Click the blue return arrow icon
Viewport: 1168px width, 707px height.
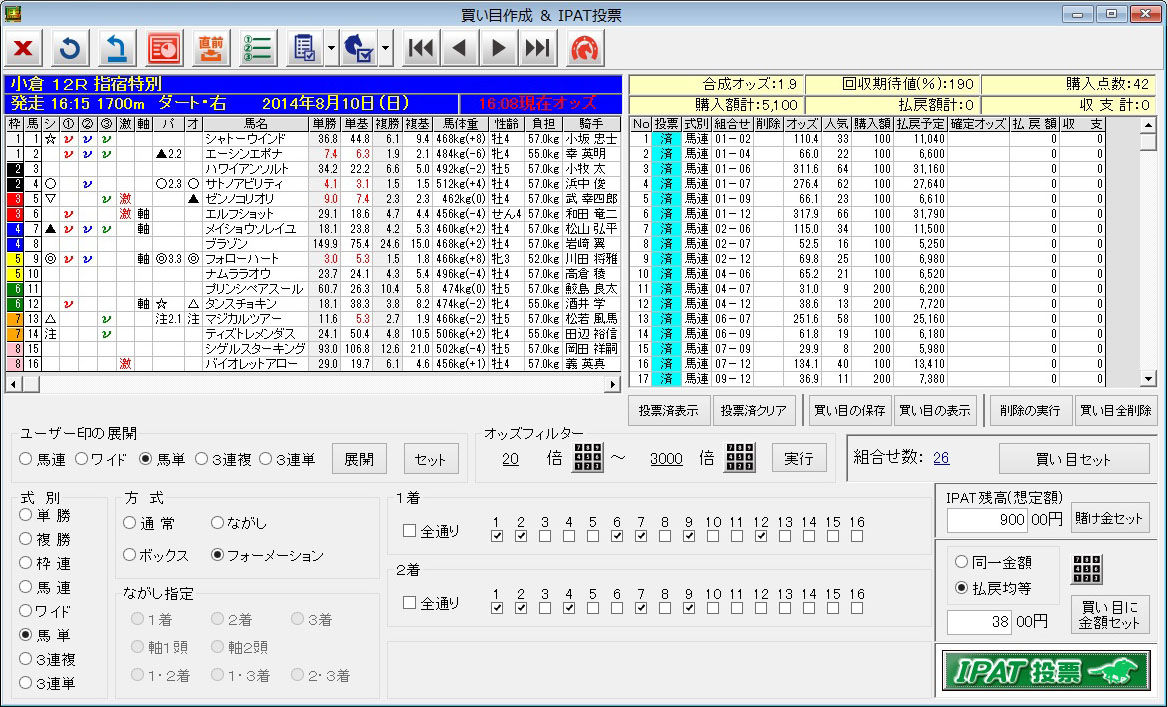[x=117, y=49]
